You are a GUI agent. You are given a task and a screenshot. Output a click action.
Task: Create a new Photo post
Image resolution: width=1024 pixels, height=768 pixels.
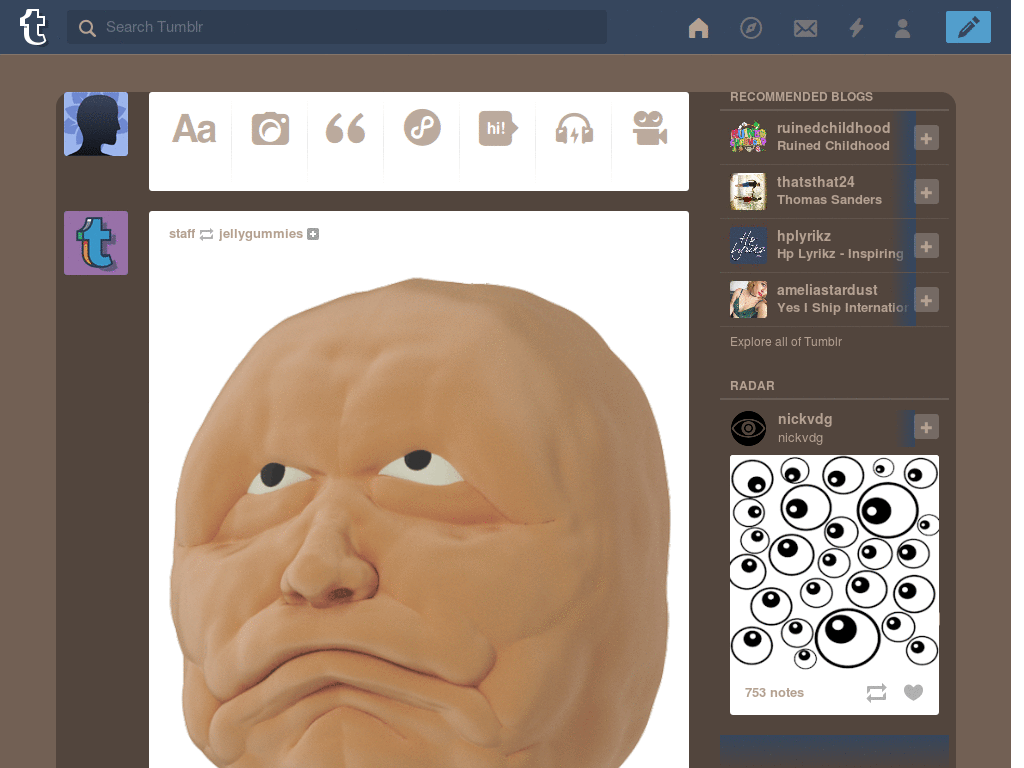270,129
